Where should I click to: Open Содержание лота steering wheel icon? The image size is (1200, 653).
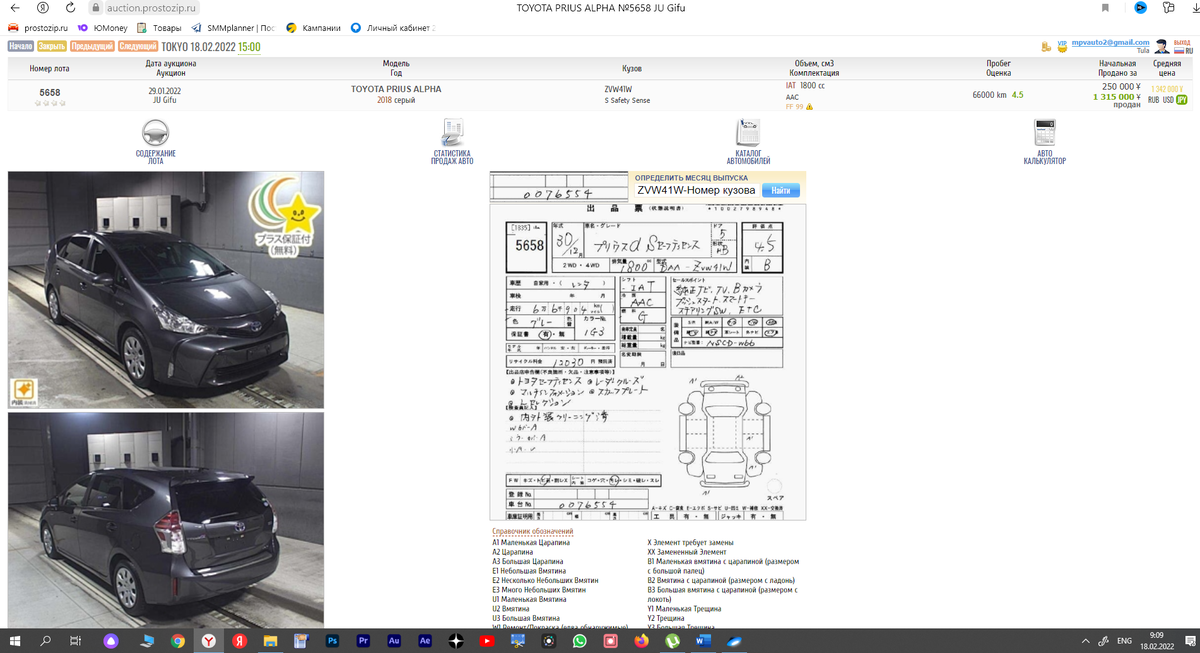pos(155,132)
